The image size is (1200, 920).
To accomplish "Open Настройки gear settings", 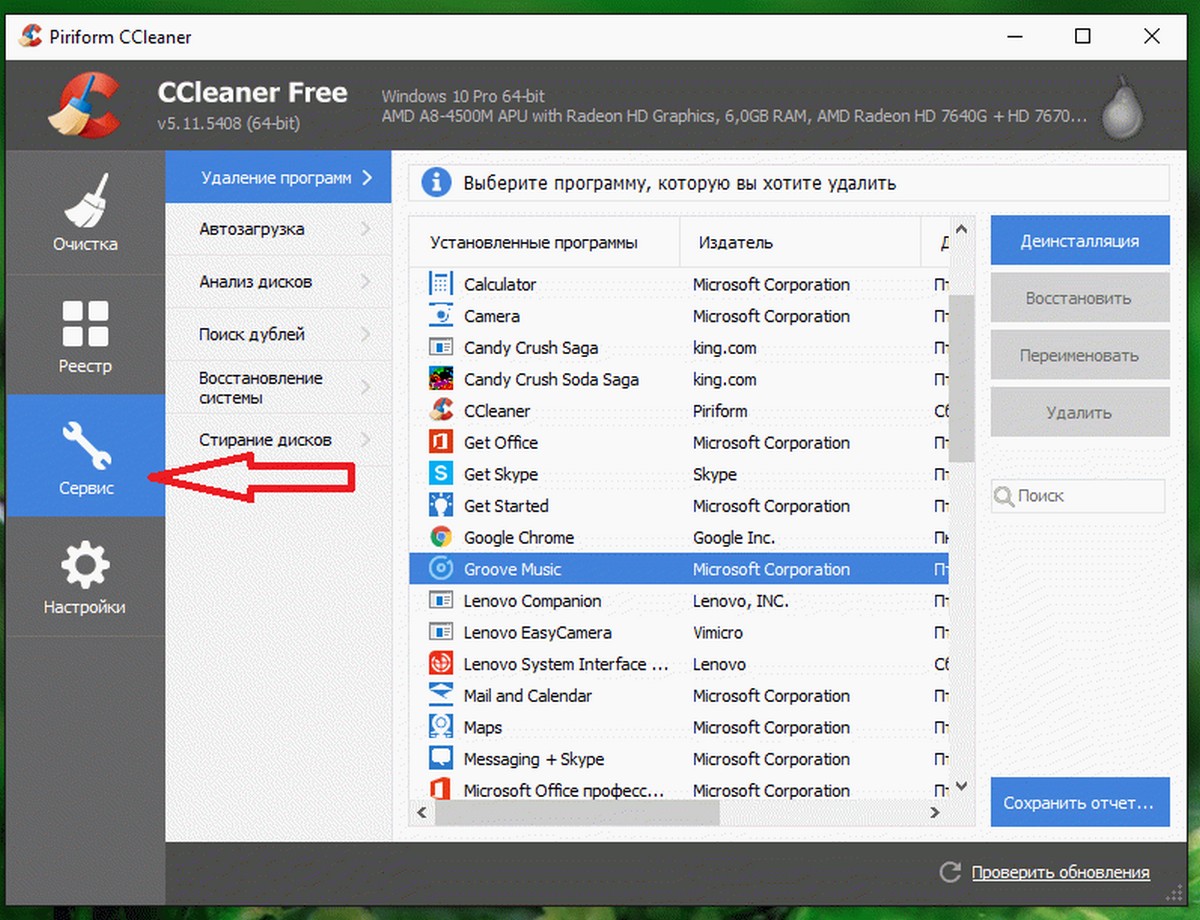I will pyautogui.click(x=85, y=576).
